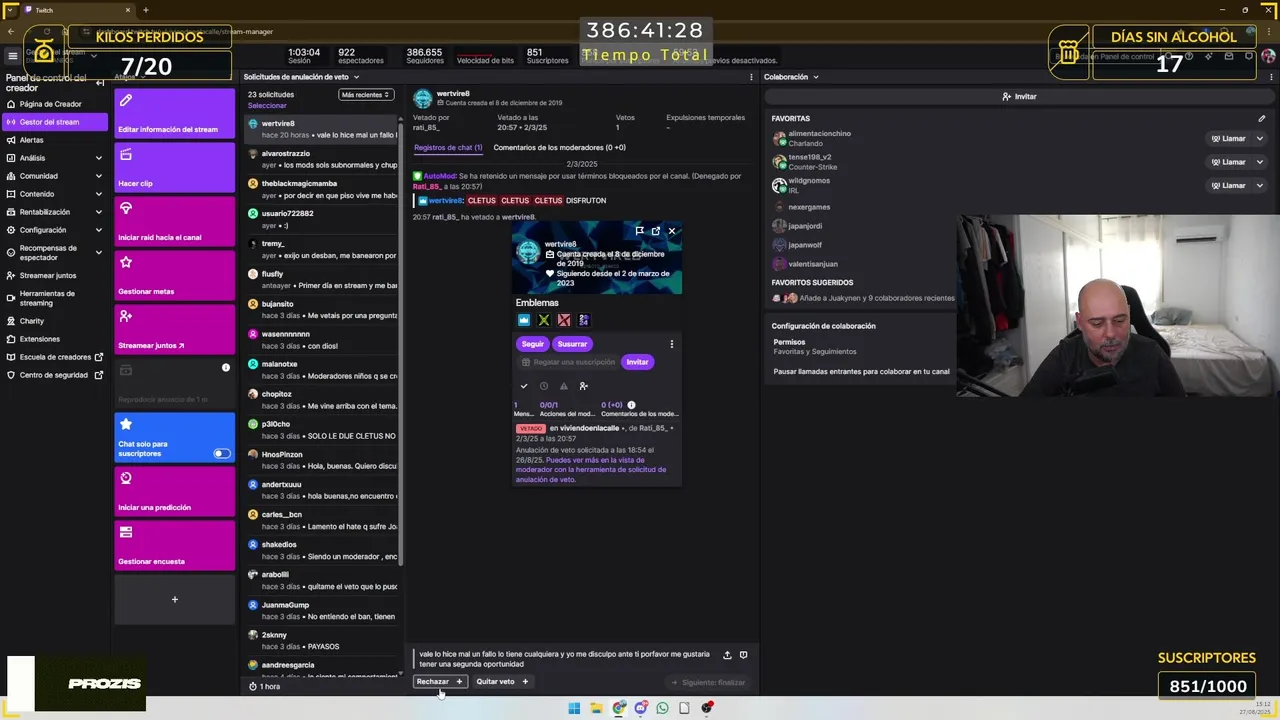Open Windows Start menu in taskbar
The width and height of the screenshot is (1280, 720).
coord(574,708)
